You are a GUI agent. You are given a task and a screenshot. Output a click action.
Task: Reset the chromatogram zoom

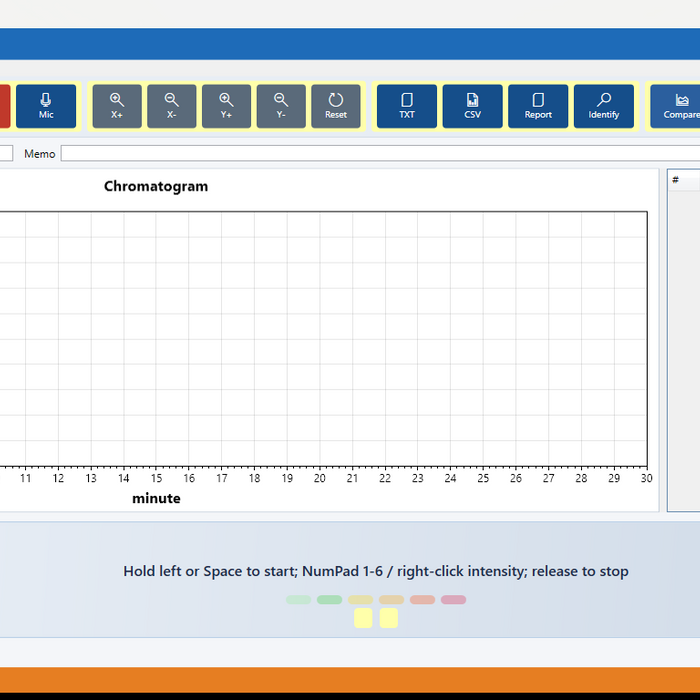point(336,106)
